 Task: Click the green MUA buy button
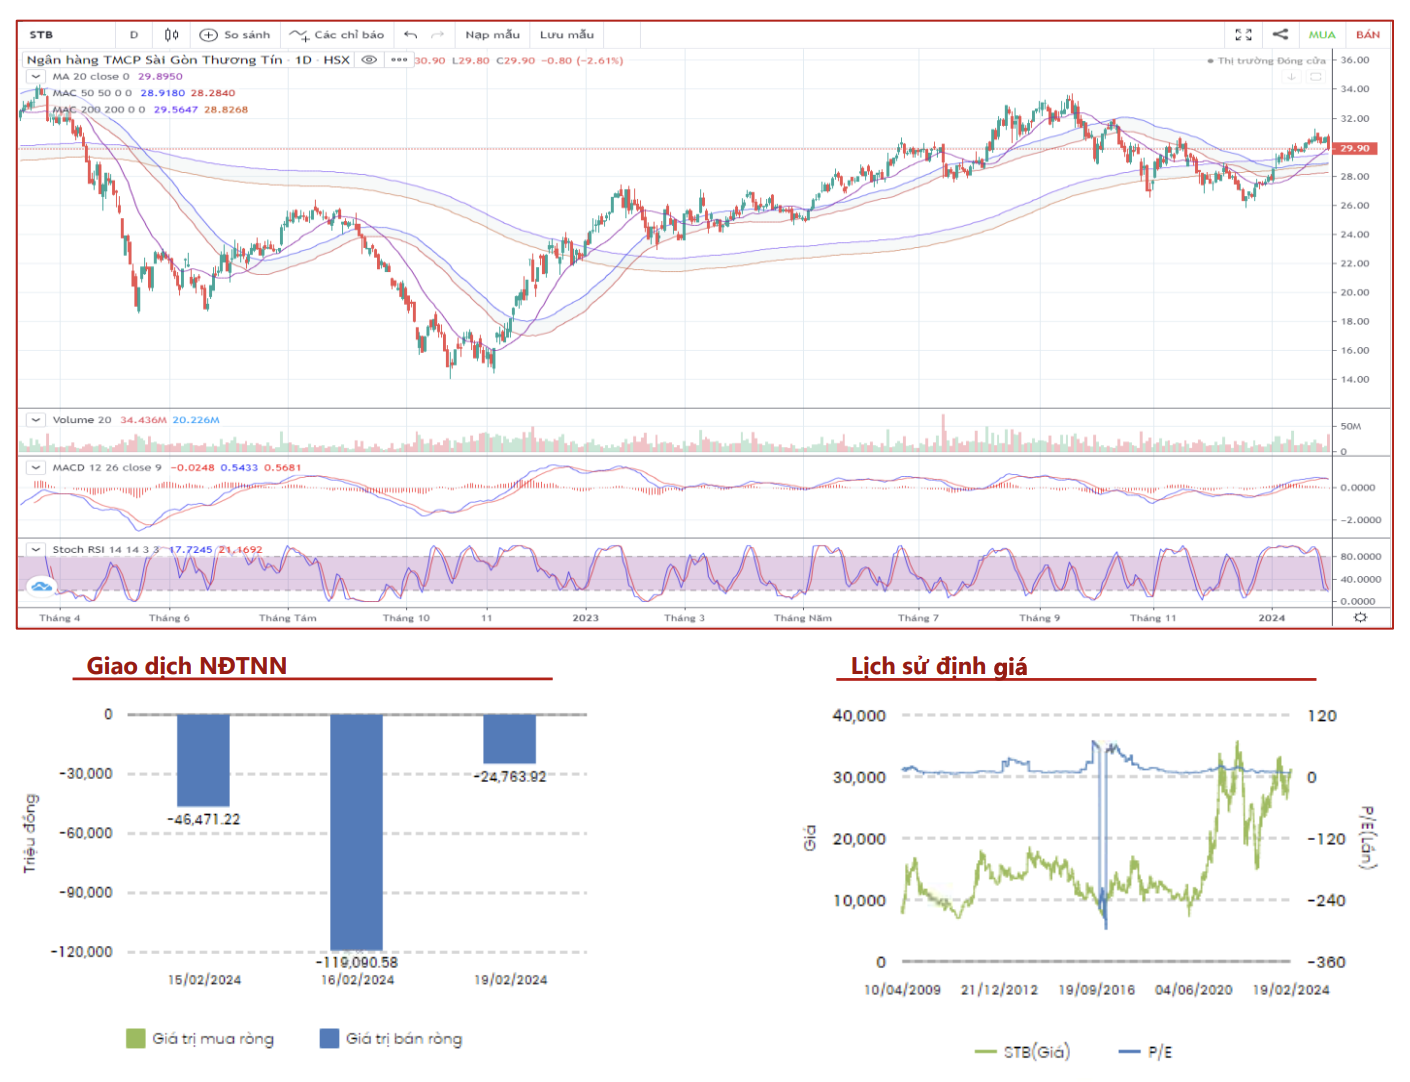1322,35
